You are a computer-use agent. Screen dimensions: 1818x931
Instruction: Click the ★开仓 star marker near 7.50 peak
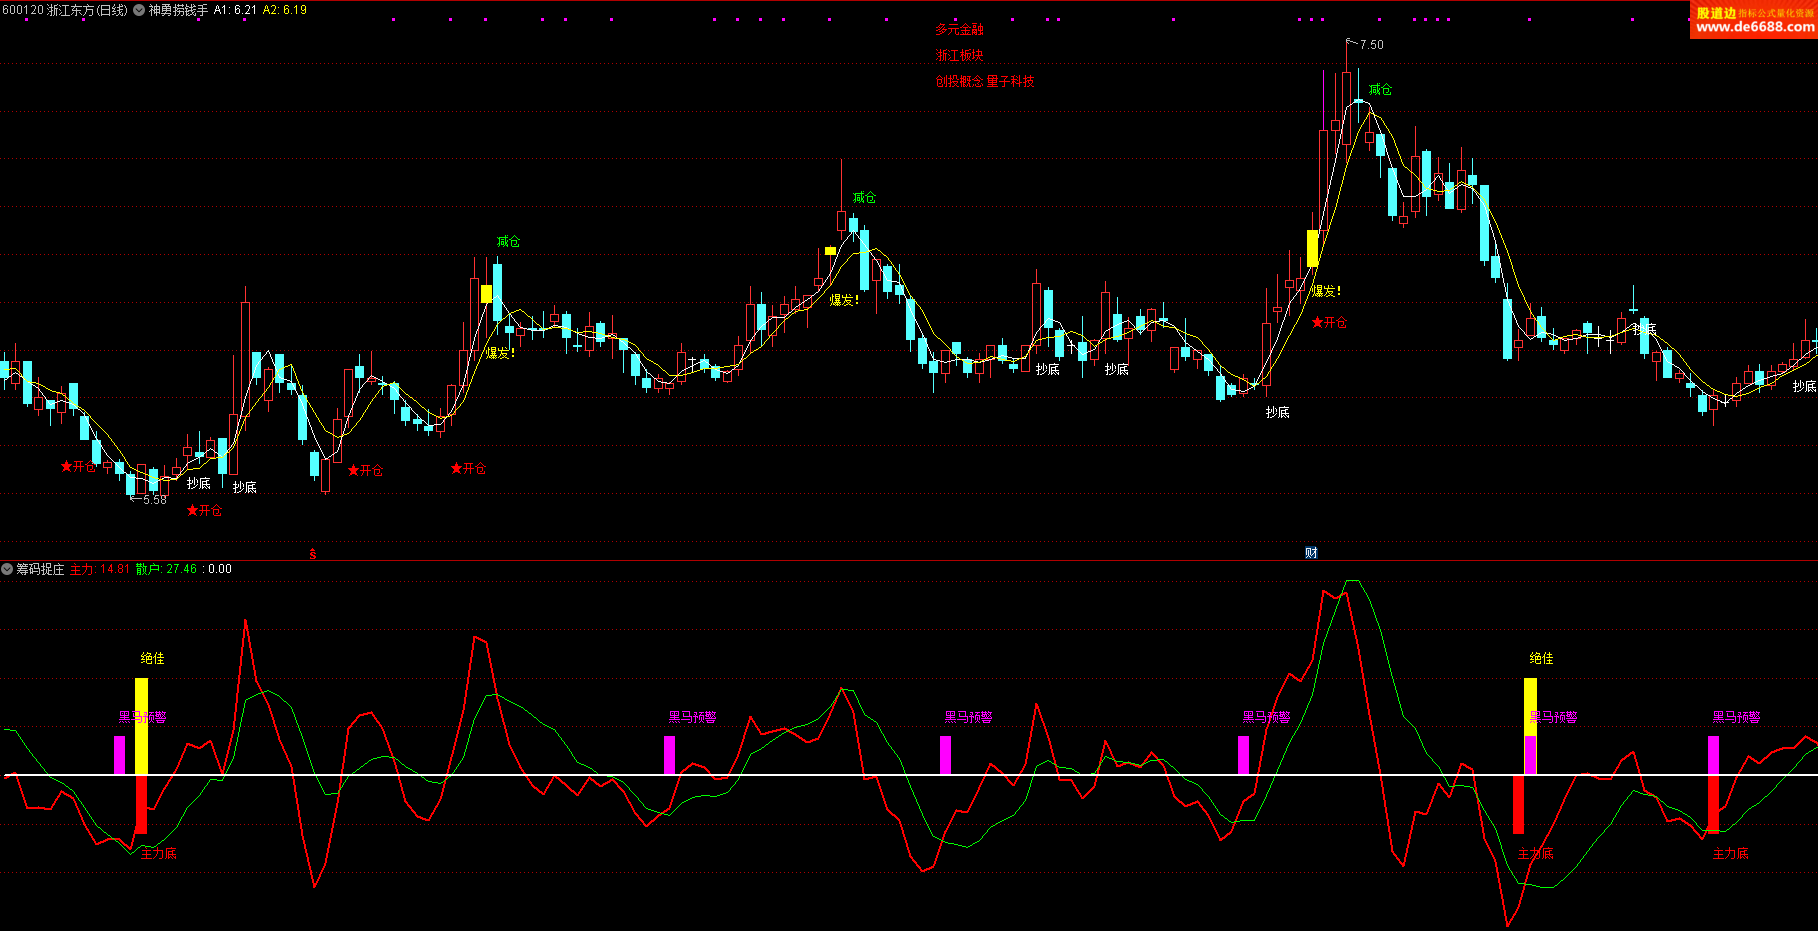click(1329, 323)
